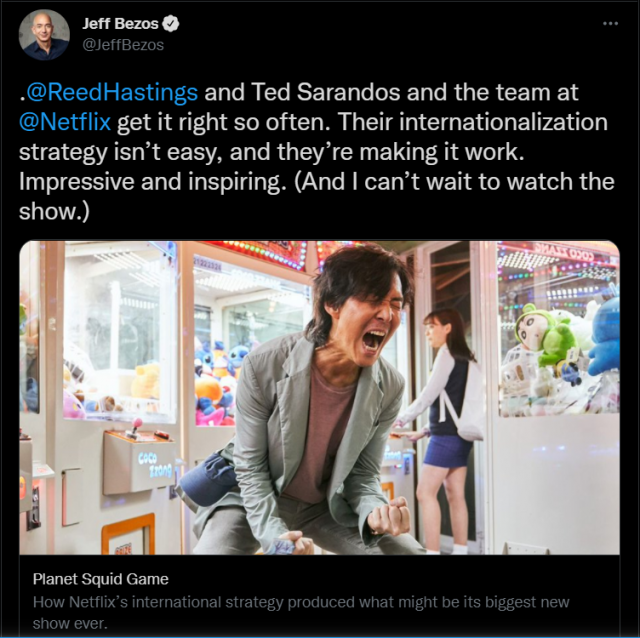The image size is (640, 638).
Task: Click the man's clenched fist in the photo
Action: 387,518
